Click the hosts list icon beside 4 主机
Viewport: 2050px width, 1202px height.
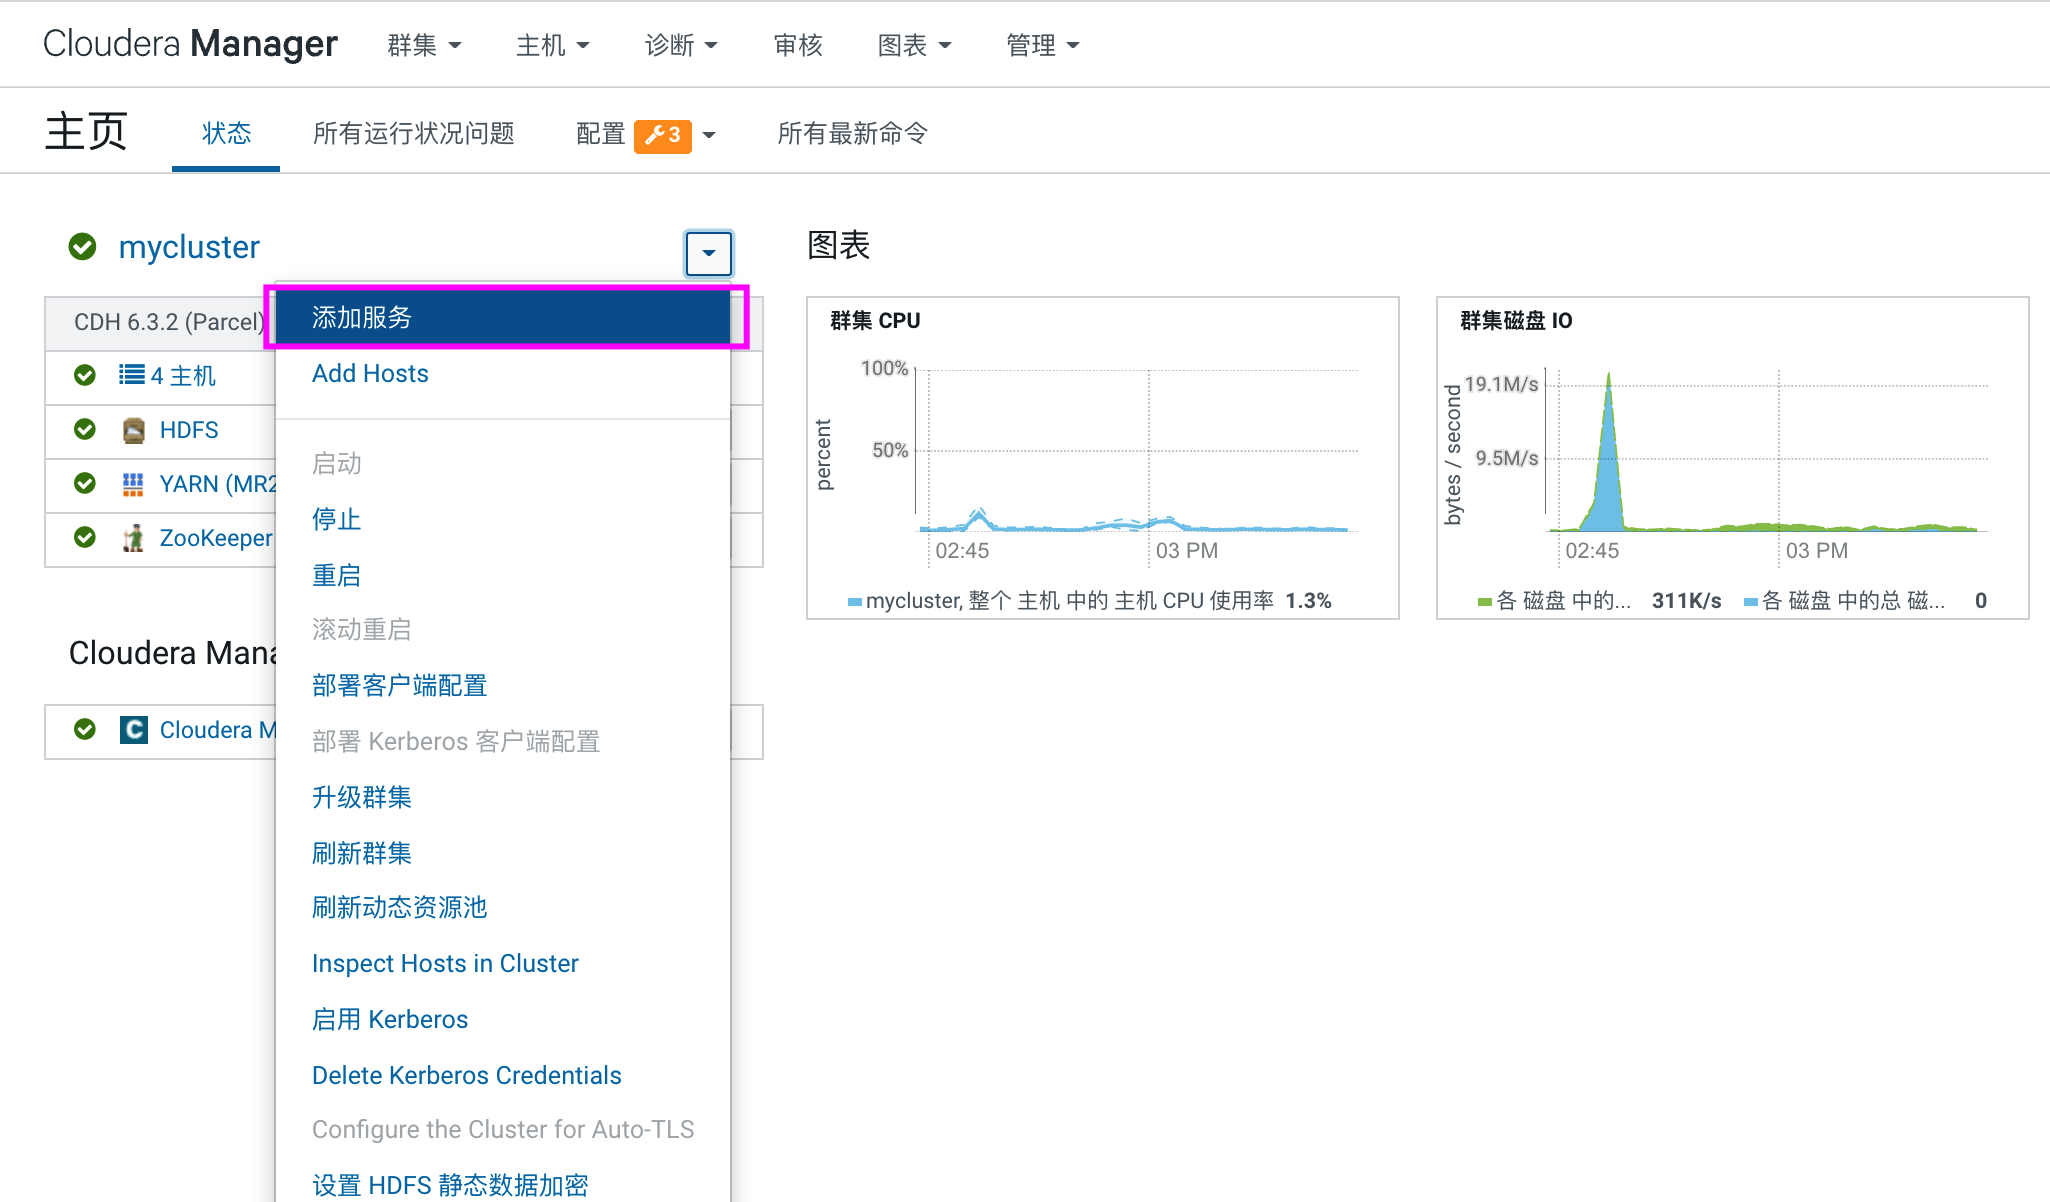tap(131, 375)
